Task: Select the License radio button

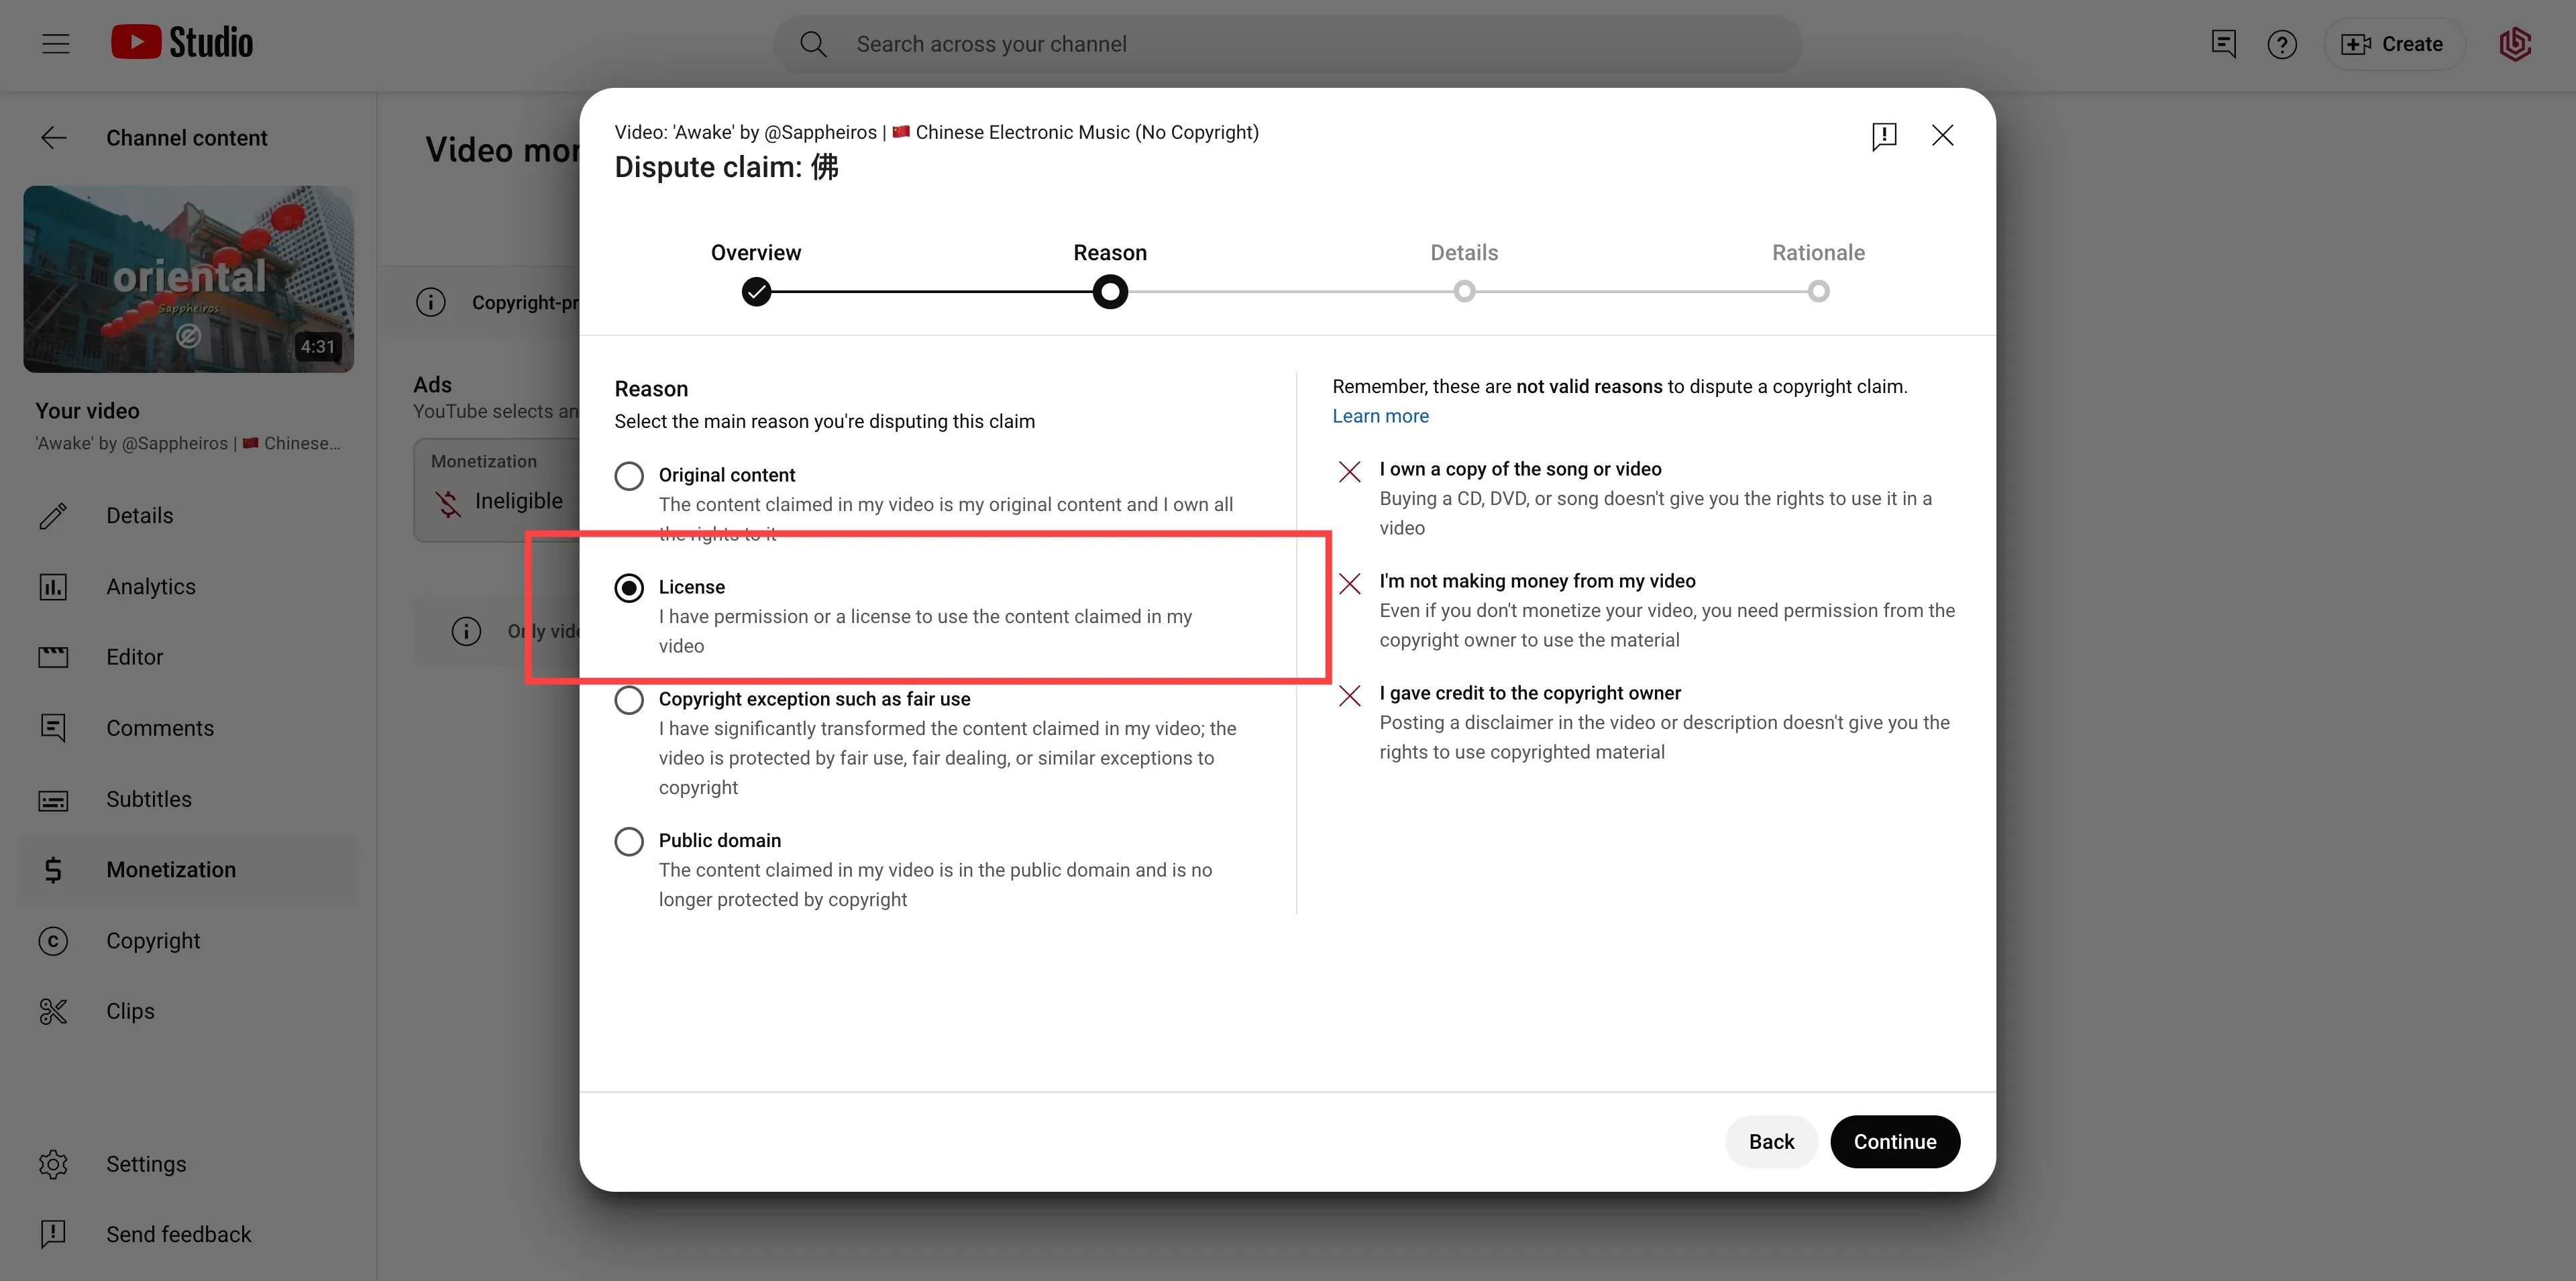Action: tap(629, 588)
